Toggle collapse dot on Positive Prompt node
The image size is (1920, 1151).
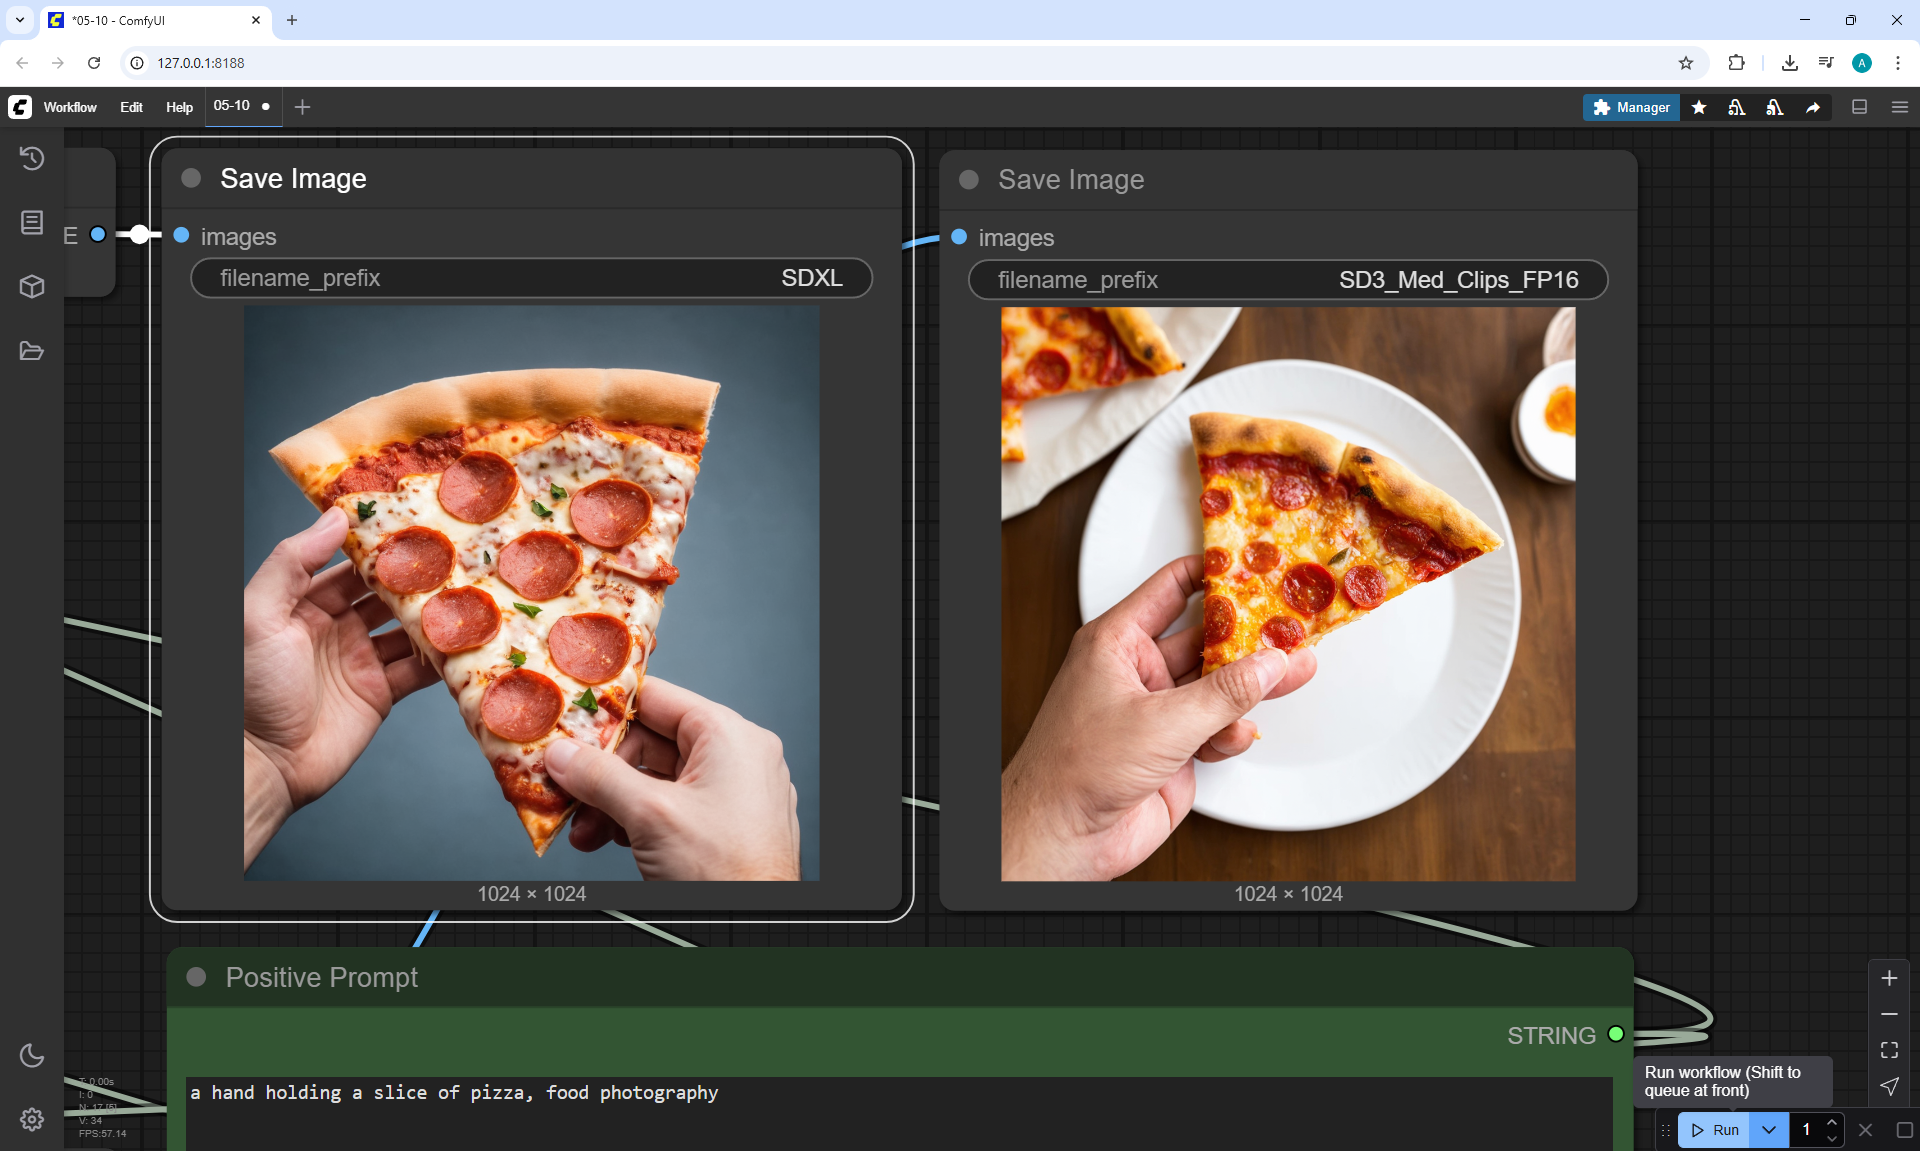pos(196,977)
